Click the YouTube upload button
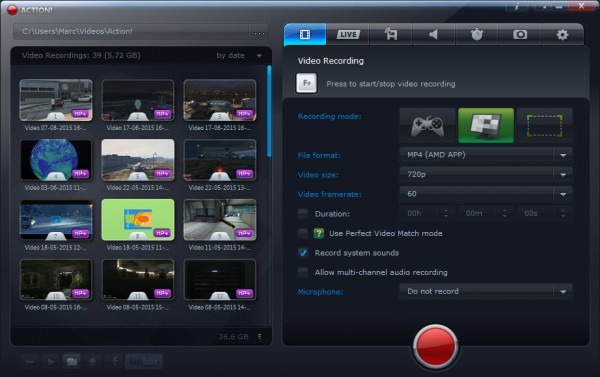Screen dimensions: 600x377 coord(143,361)
